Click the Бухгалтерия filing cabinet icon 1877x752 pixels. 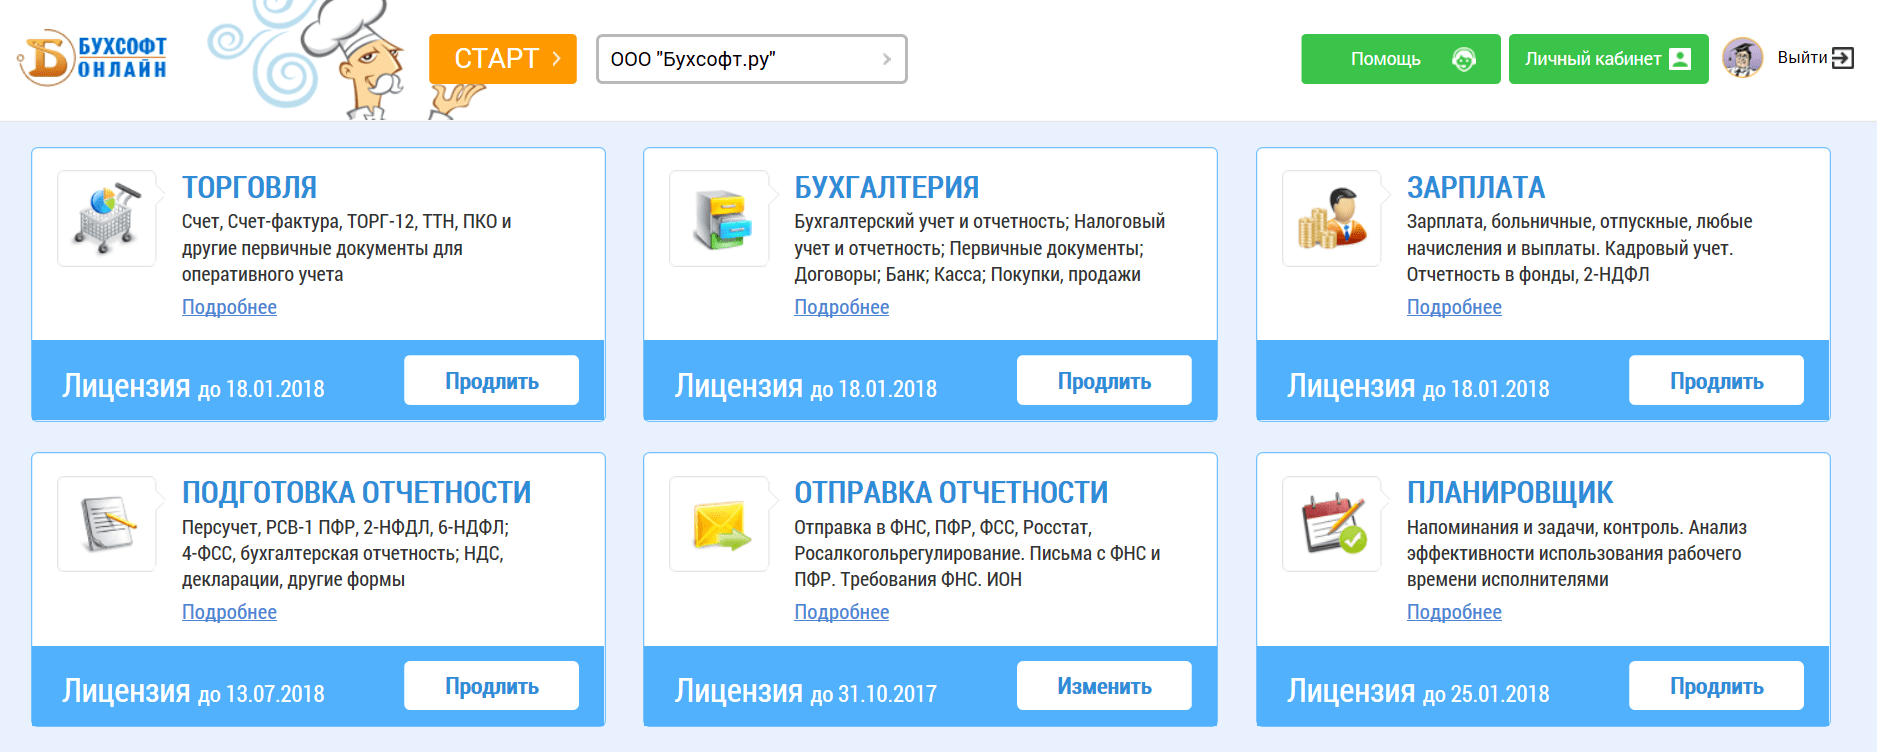tap(719, 218)
